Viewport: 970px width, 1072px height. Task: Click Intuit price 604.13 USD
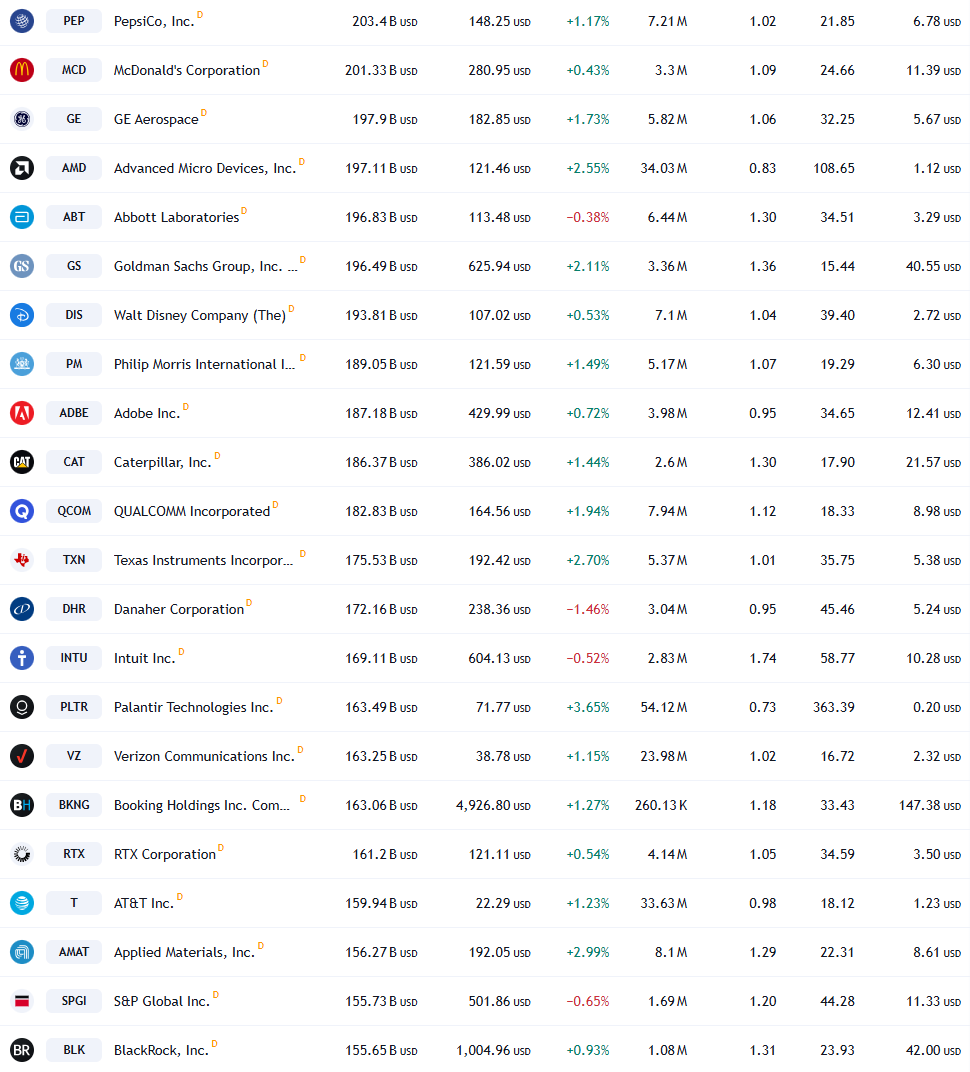pyautogui.click(x=499, y=658)
